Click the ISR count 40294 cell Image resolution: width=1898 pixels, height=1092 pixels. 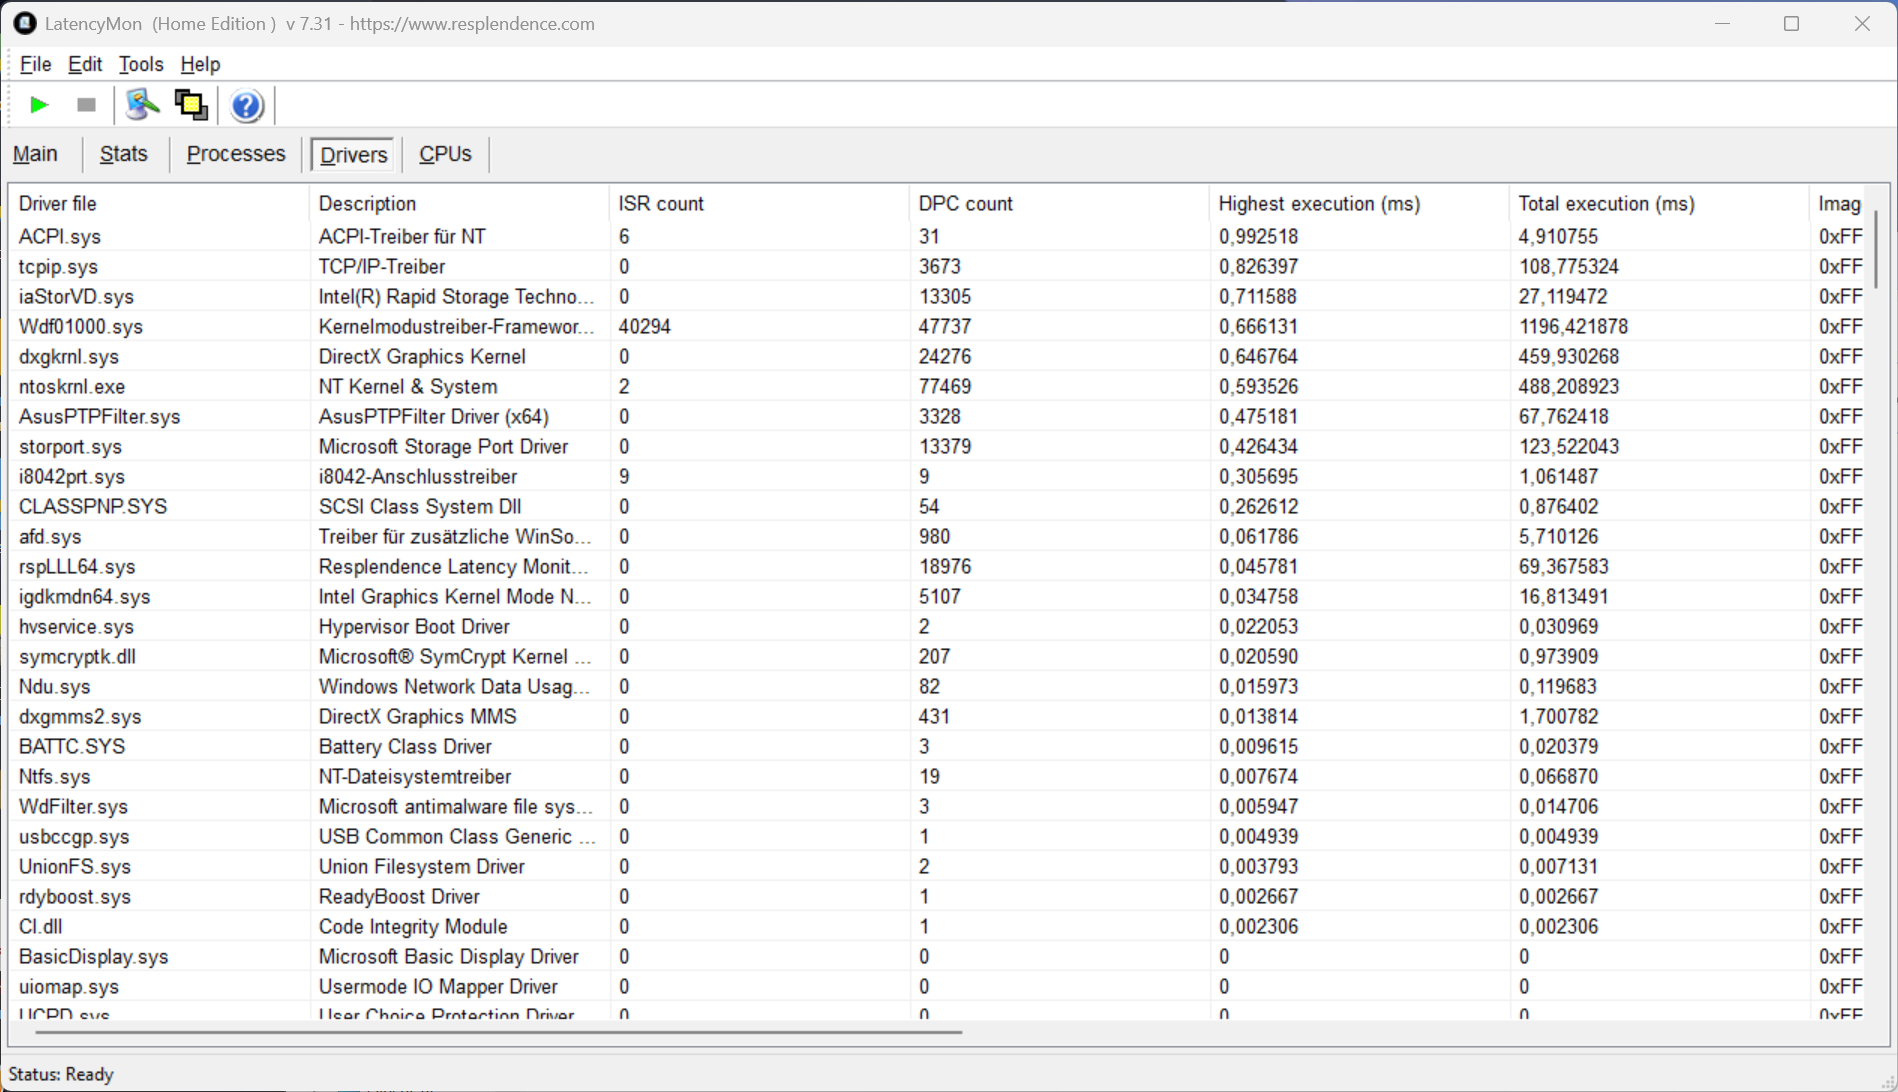[645, 327]
